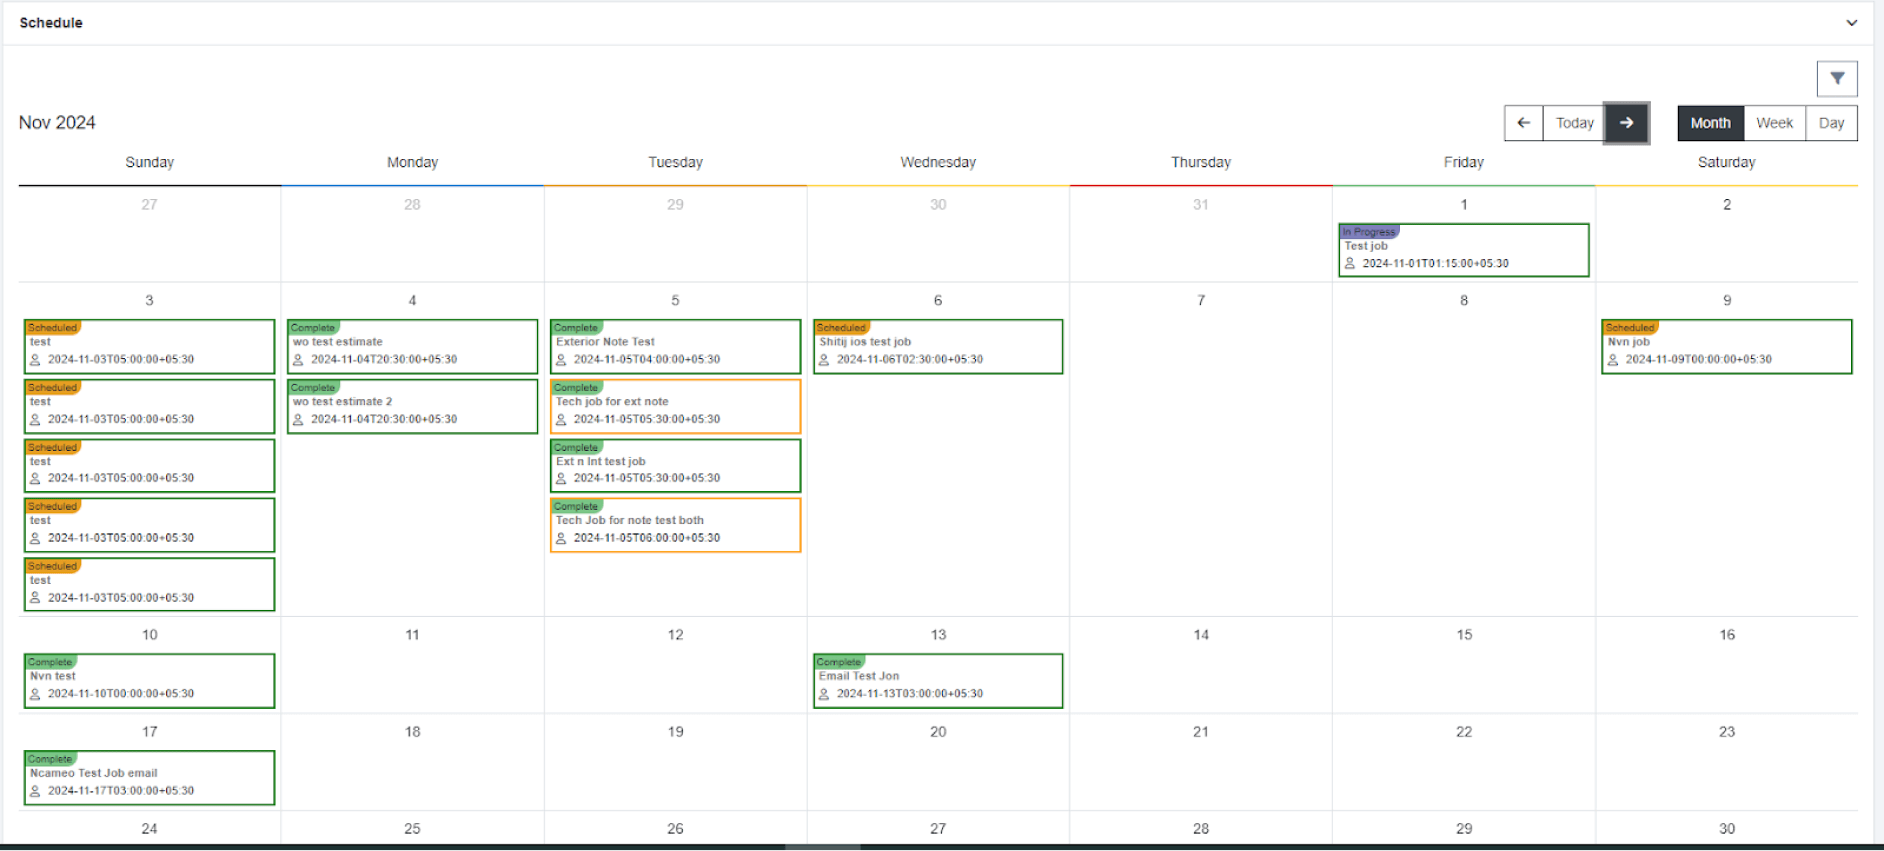1884x851 pixels.
Task: Select the Month view button
Action: 1710,123
